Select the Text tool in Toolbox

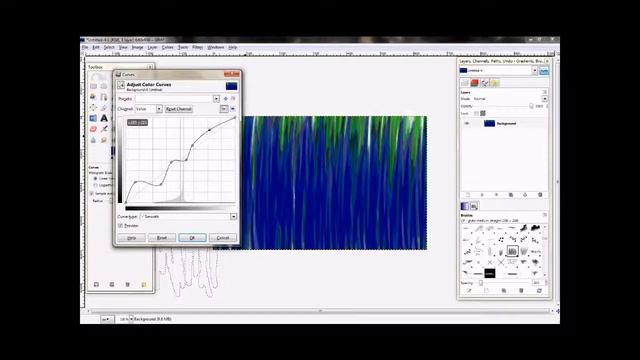(104, 118)
